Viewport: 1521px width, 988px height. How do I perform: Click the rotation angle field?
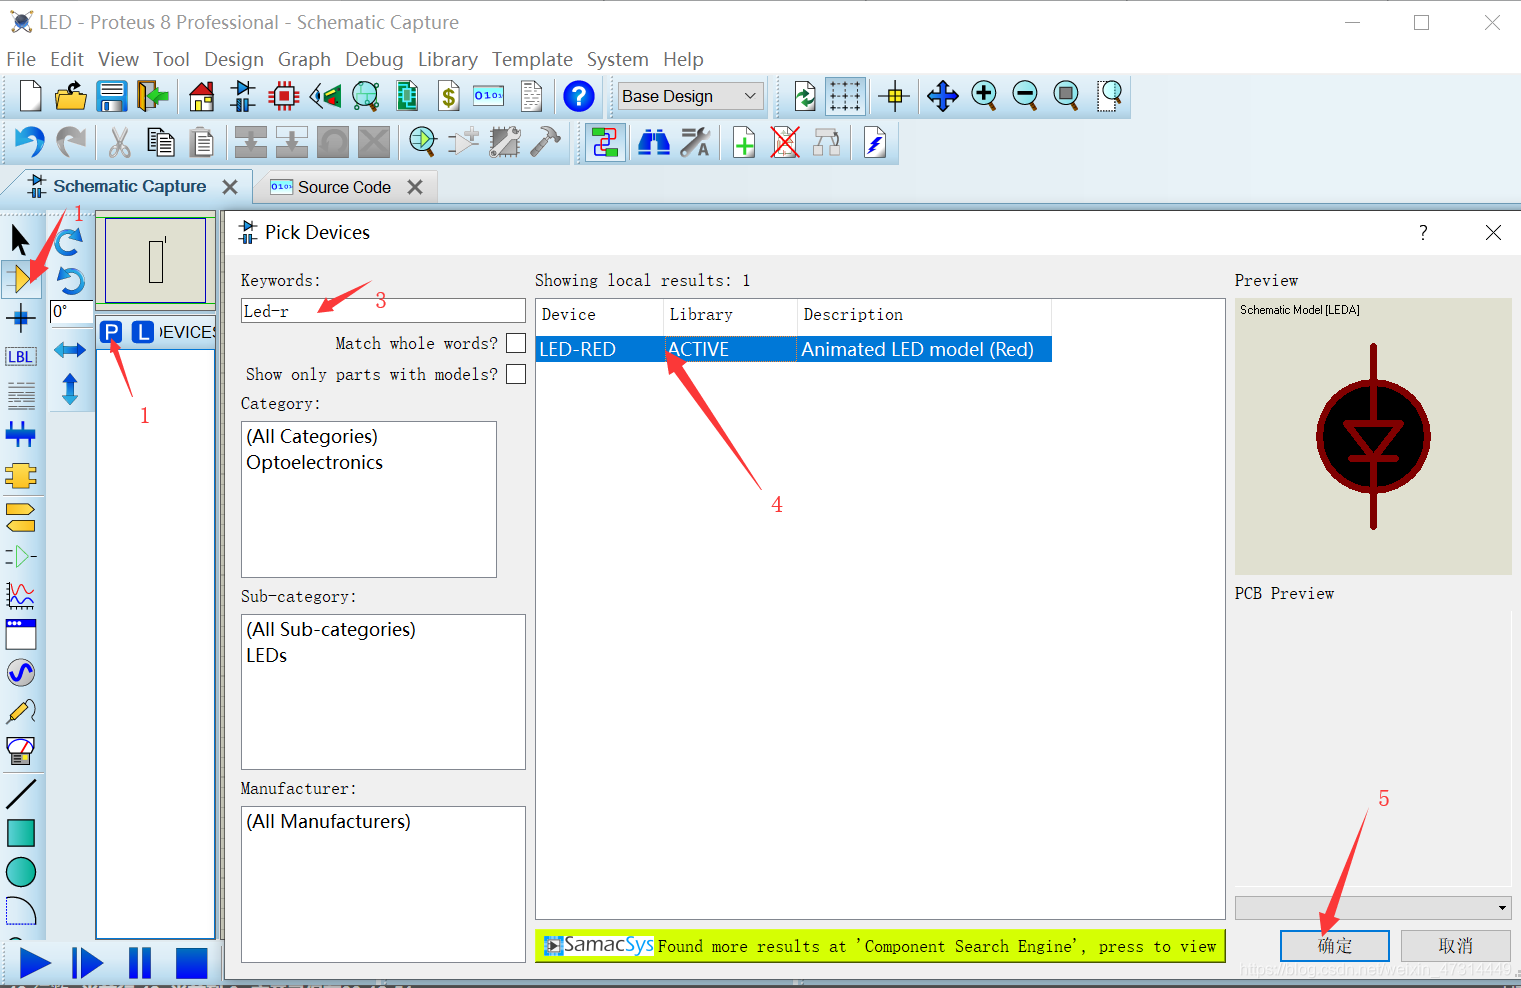coord(71,311)
